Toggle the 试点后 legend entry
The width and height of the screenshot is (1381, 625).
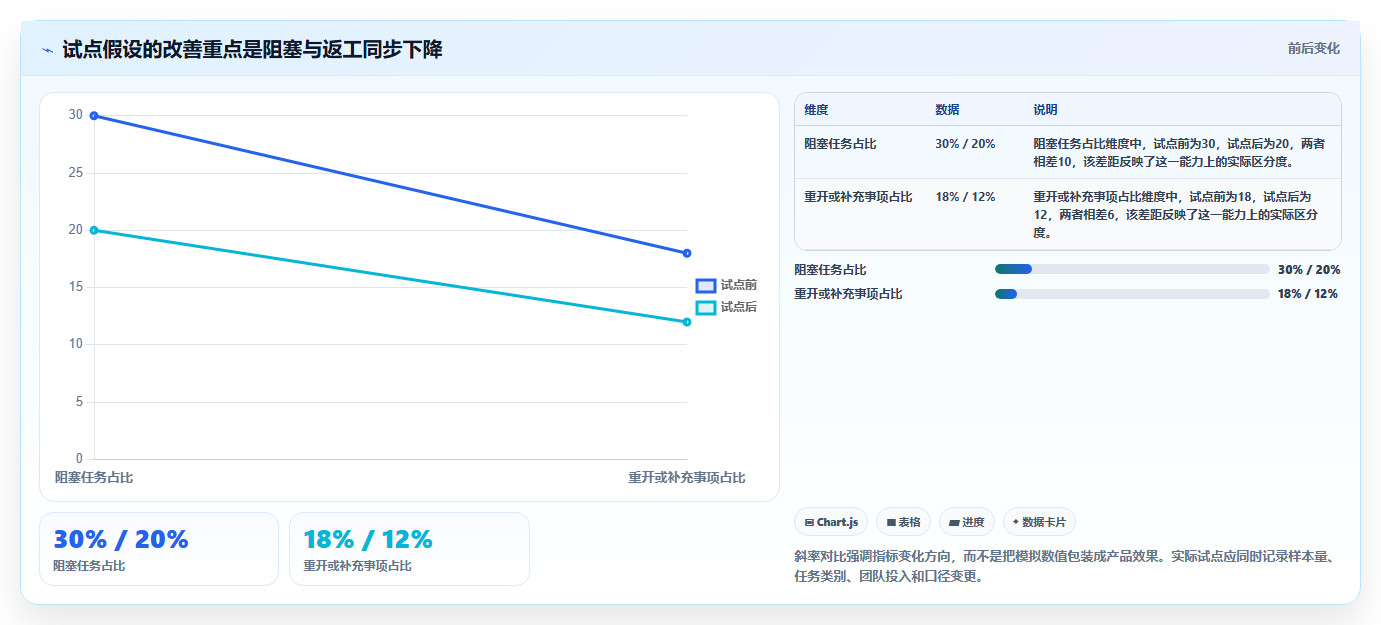(x=727, y=307)
